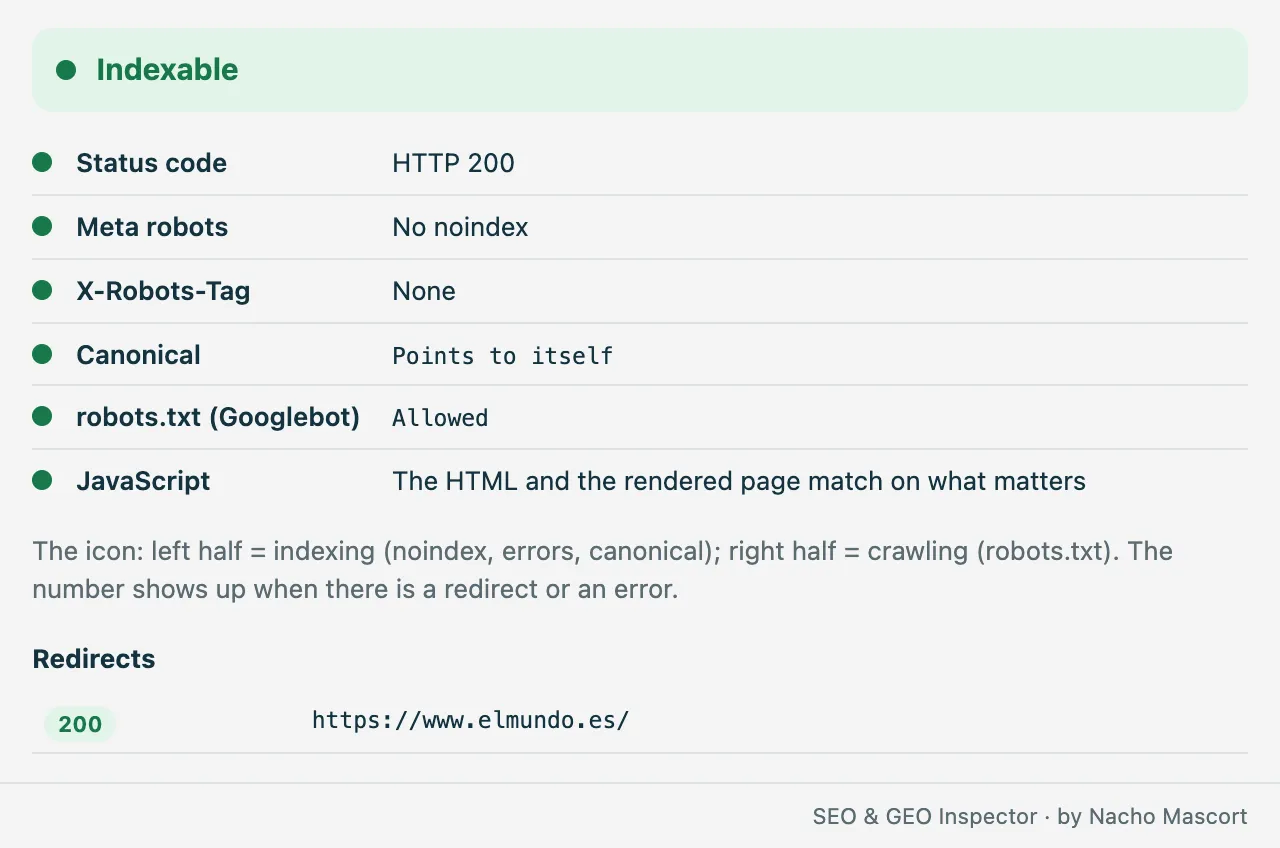Click the 200 status badge under Redirects
1280x848 pixels.
coord(80,724)
